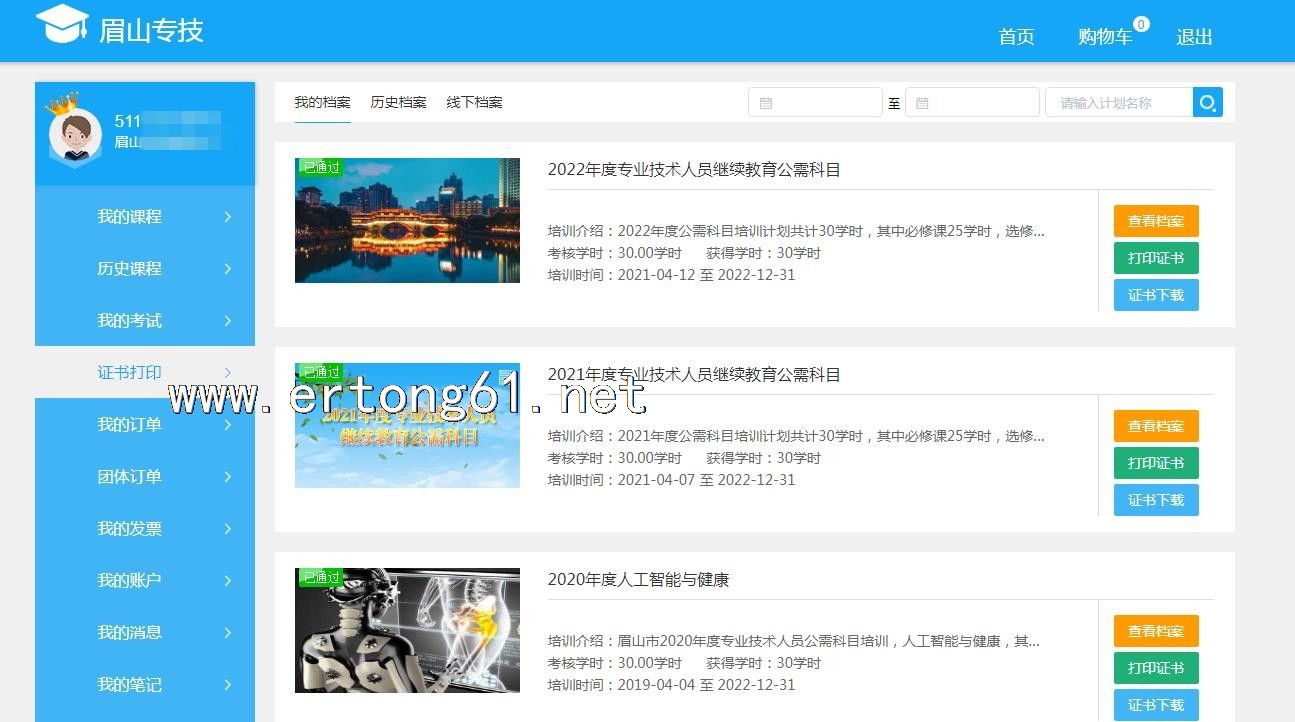This screenshot has height=722, width=1295.
Task: Open 我的发票 in sidebar
Action: tap(129, 529)
